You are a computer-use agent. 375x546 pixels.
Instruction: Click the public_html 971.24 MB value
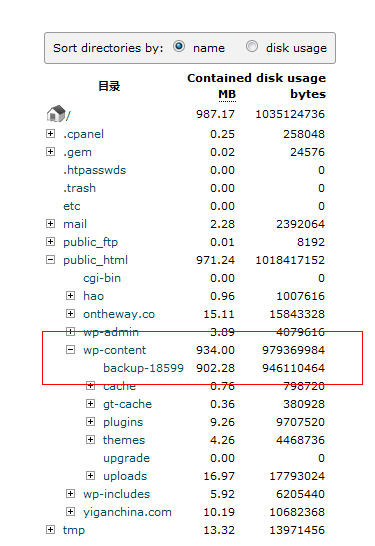[x=216, y=260]
